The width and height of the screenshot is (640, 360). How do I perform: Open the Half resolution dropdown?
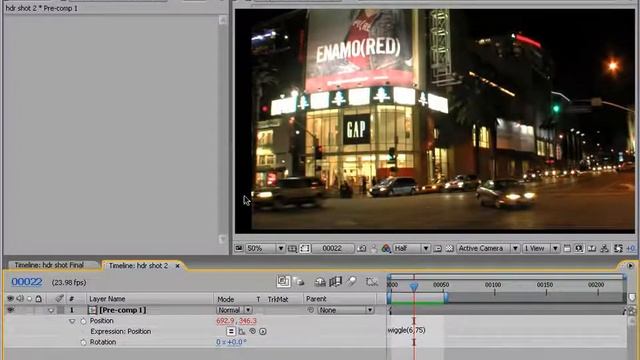point(411,248)
